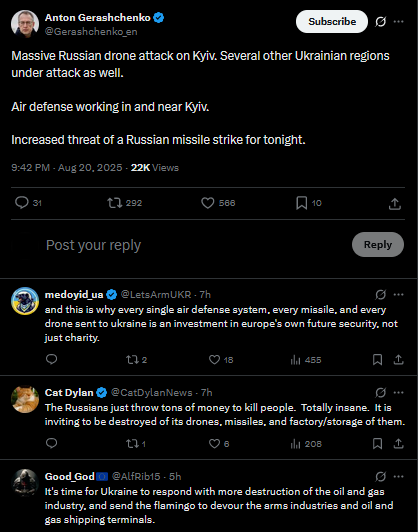Bookmark Cat Dylan's reply
This screenshot has width=418, height=532.
coord(377,444)
